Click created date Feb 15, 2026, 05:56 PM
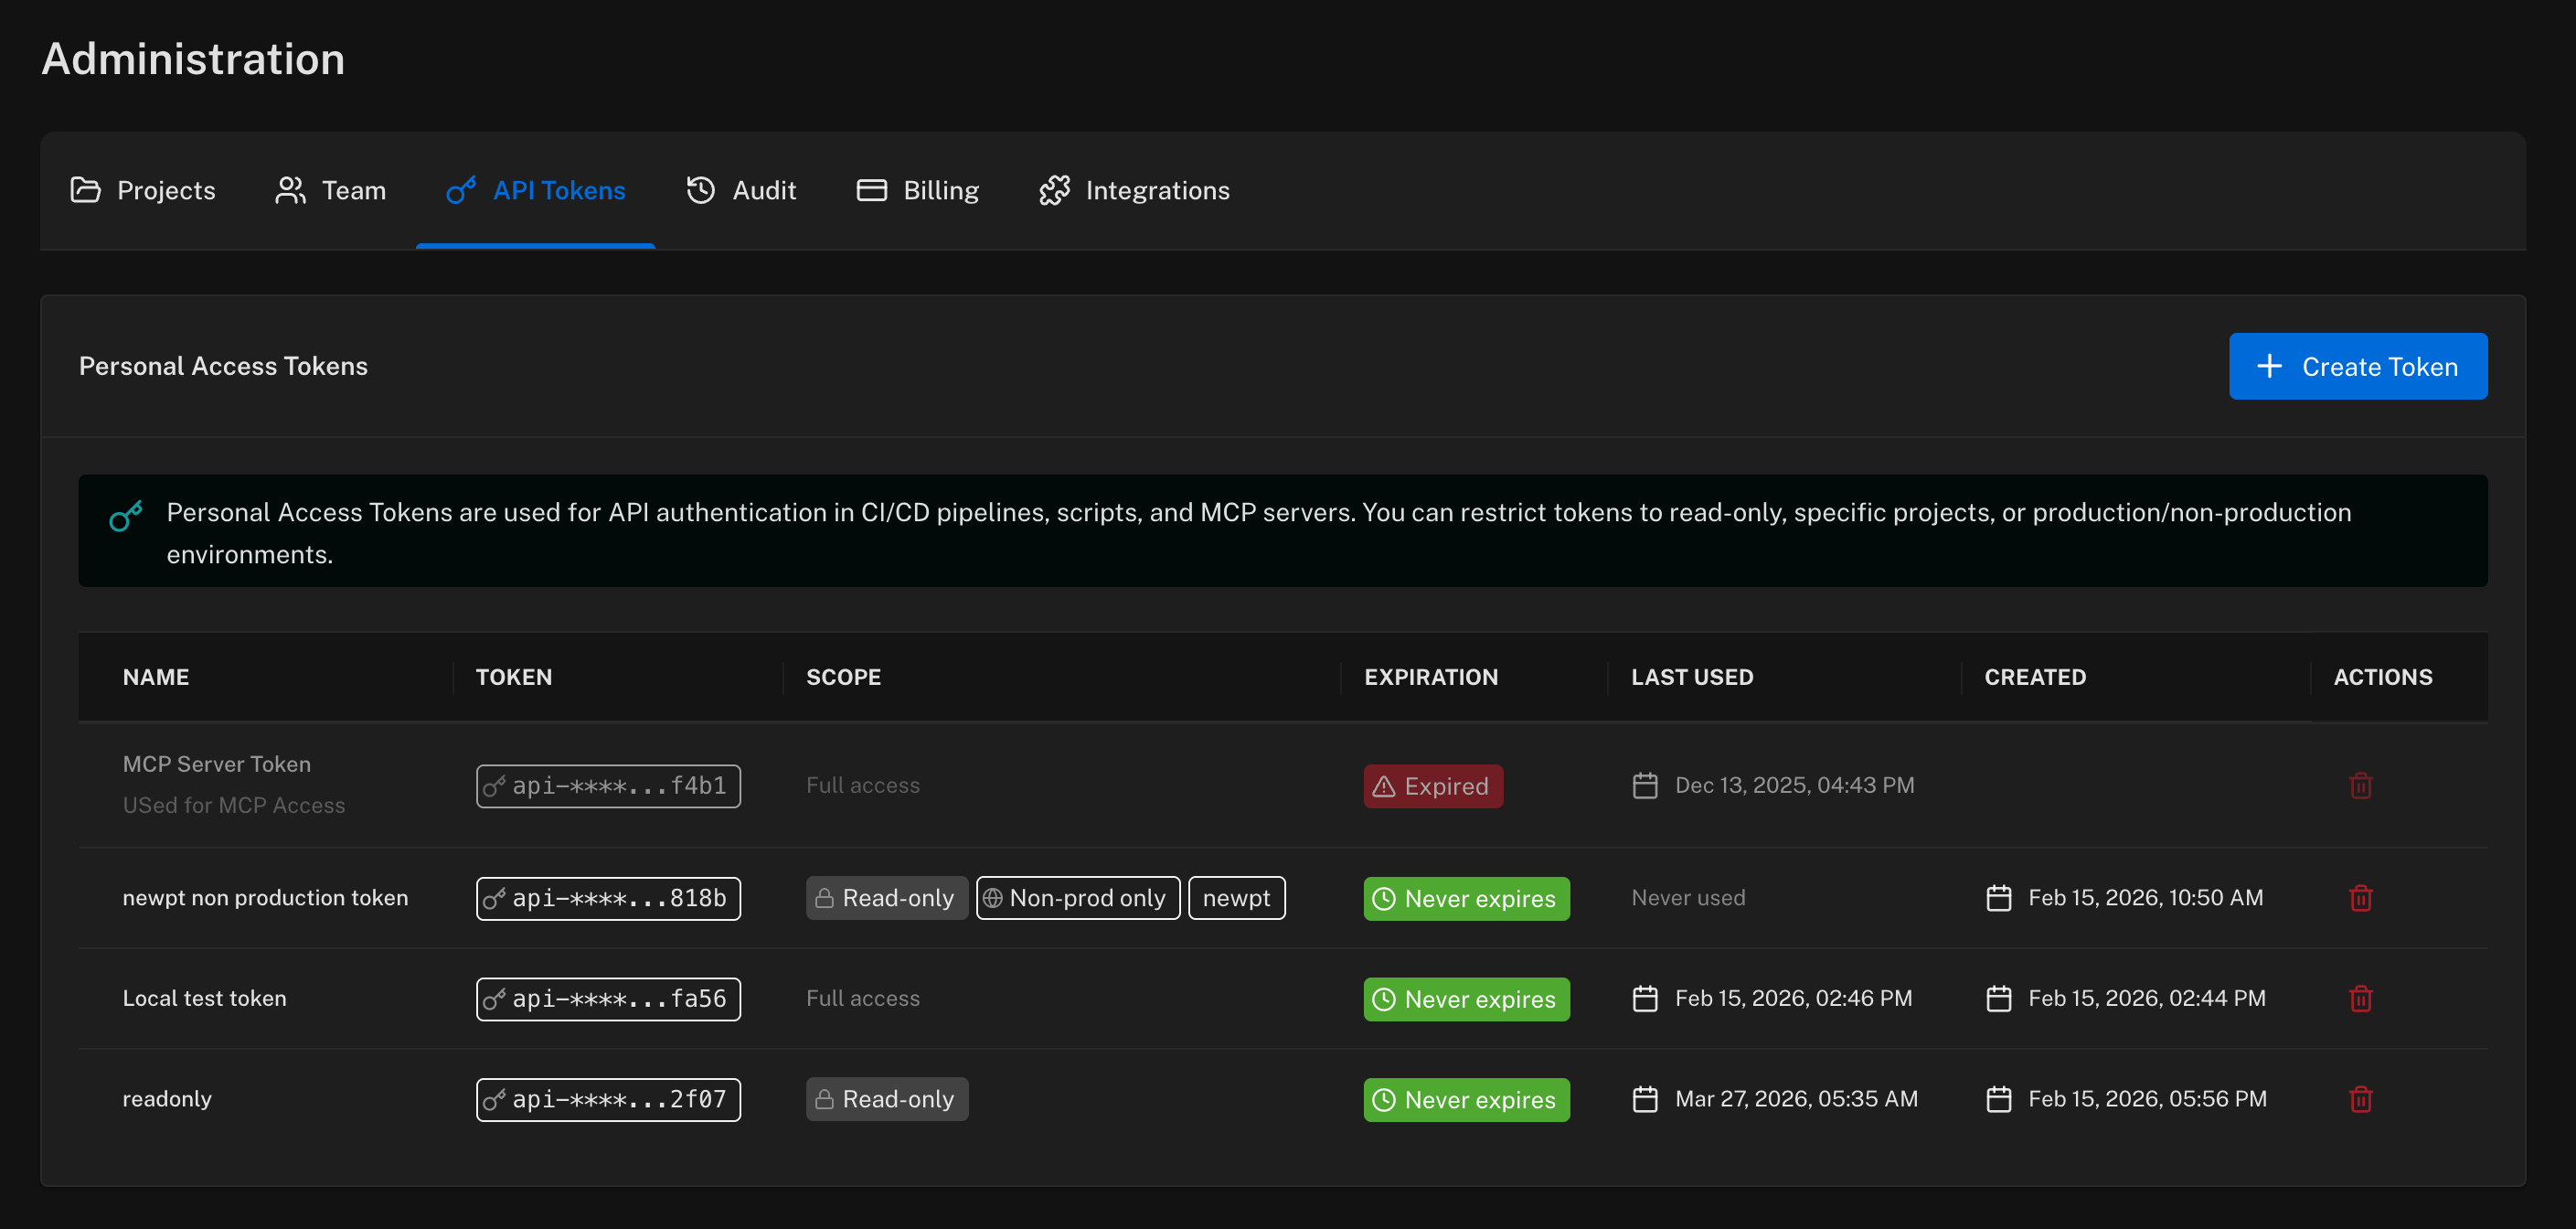2576x1229 pixels. tap(2147, 1099)
